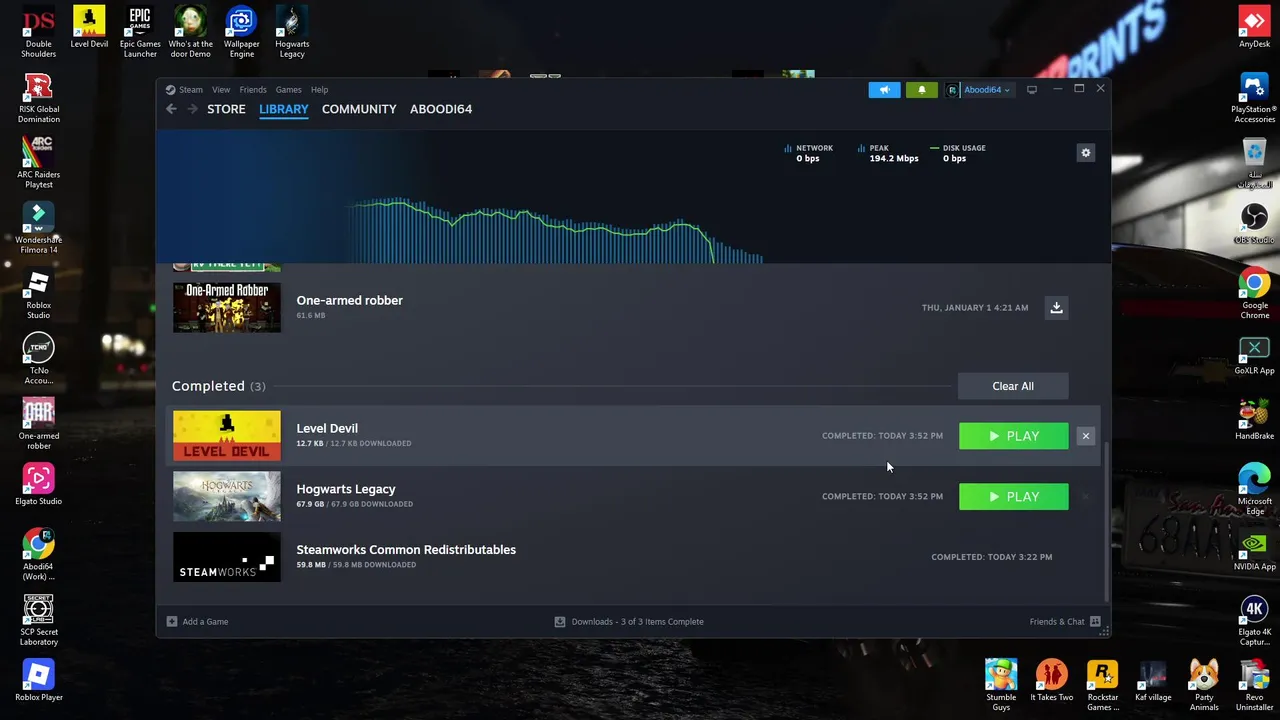Open View menu in Steam
This screenshot has width=1280, height=720.
pyautogui.click(x=221, y=90)
